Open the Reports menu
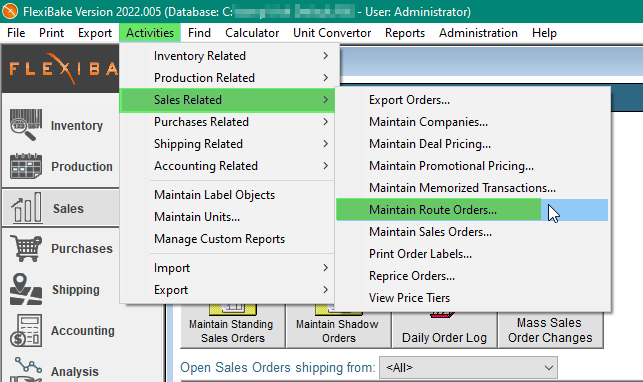 click(x=405, y=33)
